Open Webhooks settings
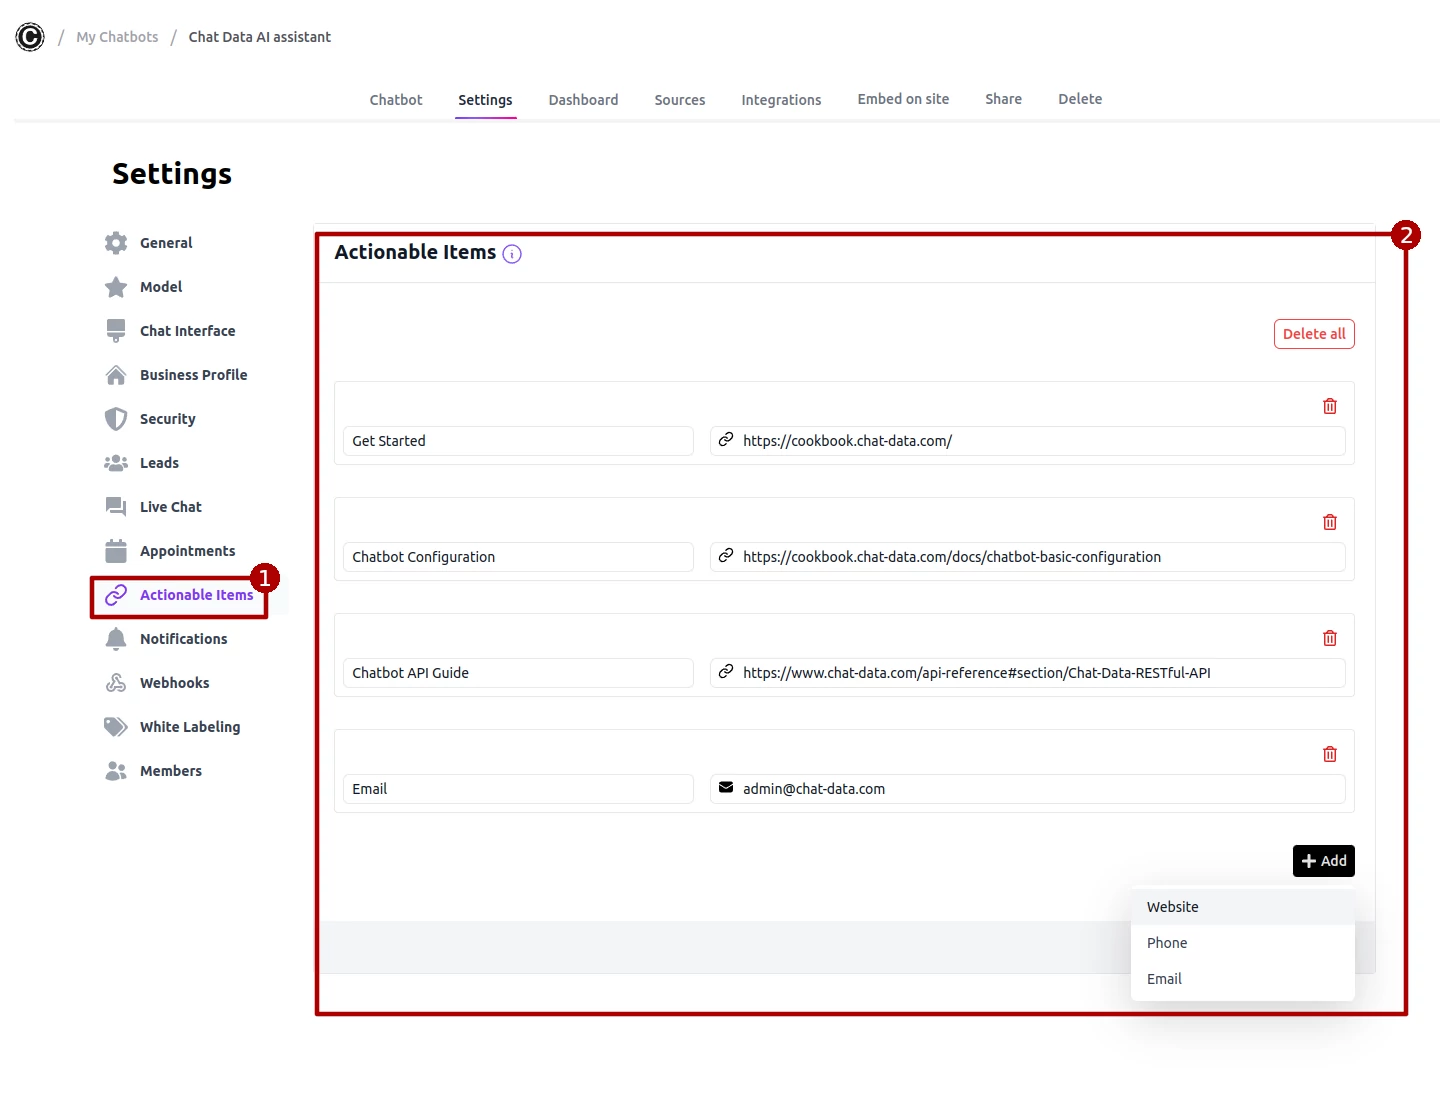Image resolution: width=1440 pixels, height=1096 pixels. 175,683
